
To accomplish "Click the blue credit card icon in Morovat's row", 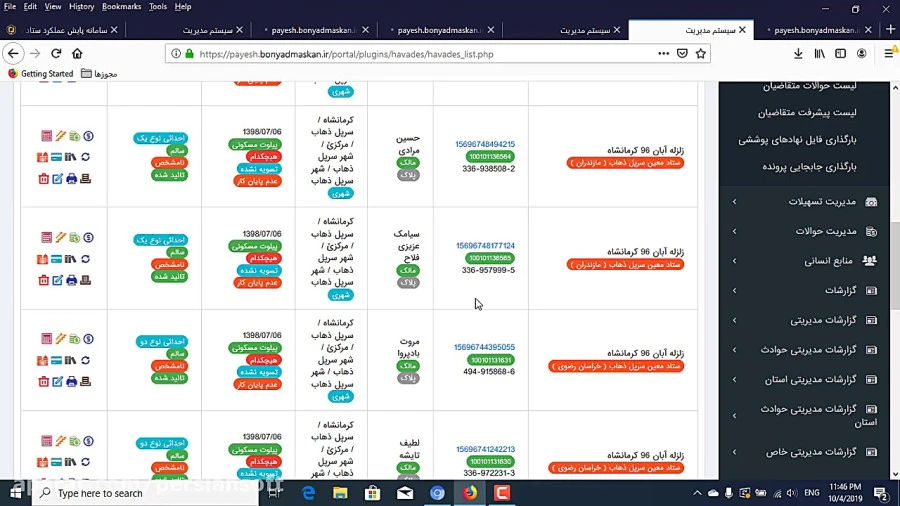I will click(57, 360).
